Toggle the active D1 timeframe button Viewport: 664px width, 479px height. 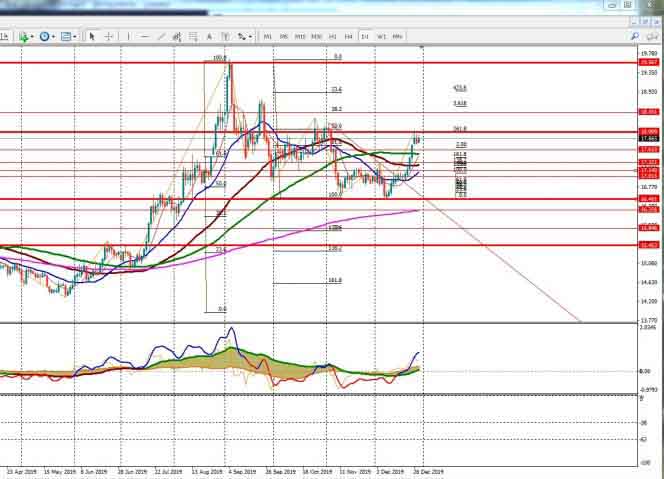365,37
